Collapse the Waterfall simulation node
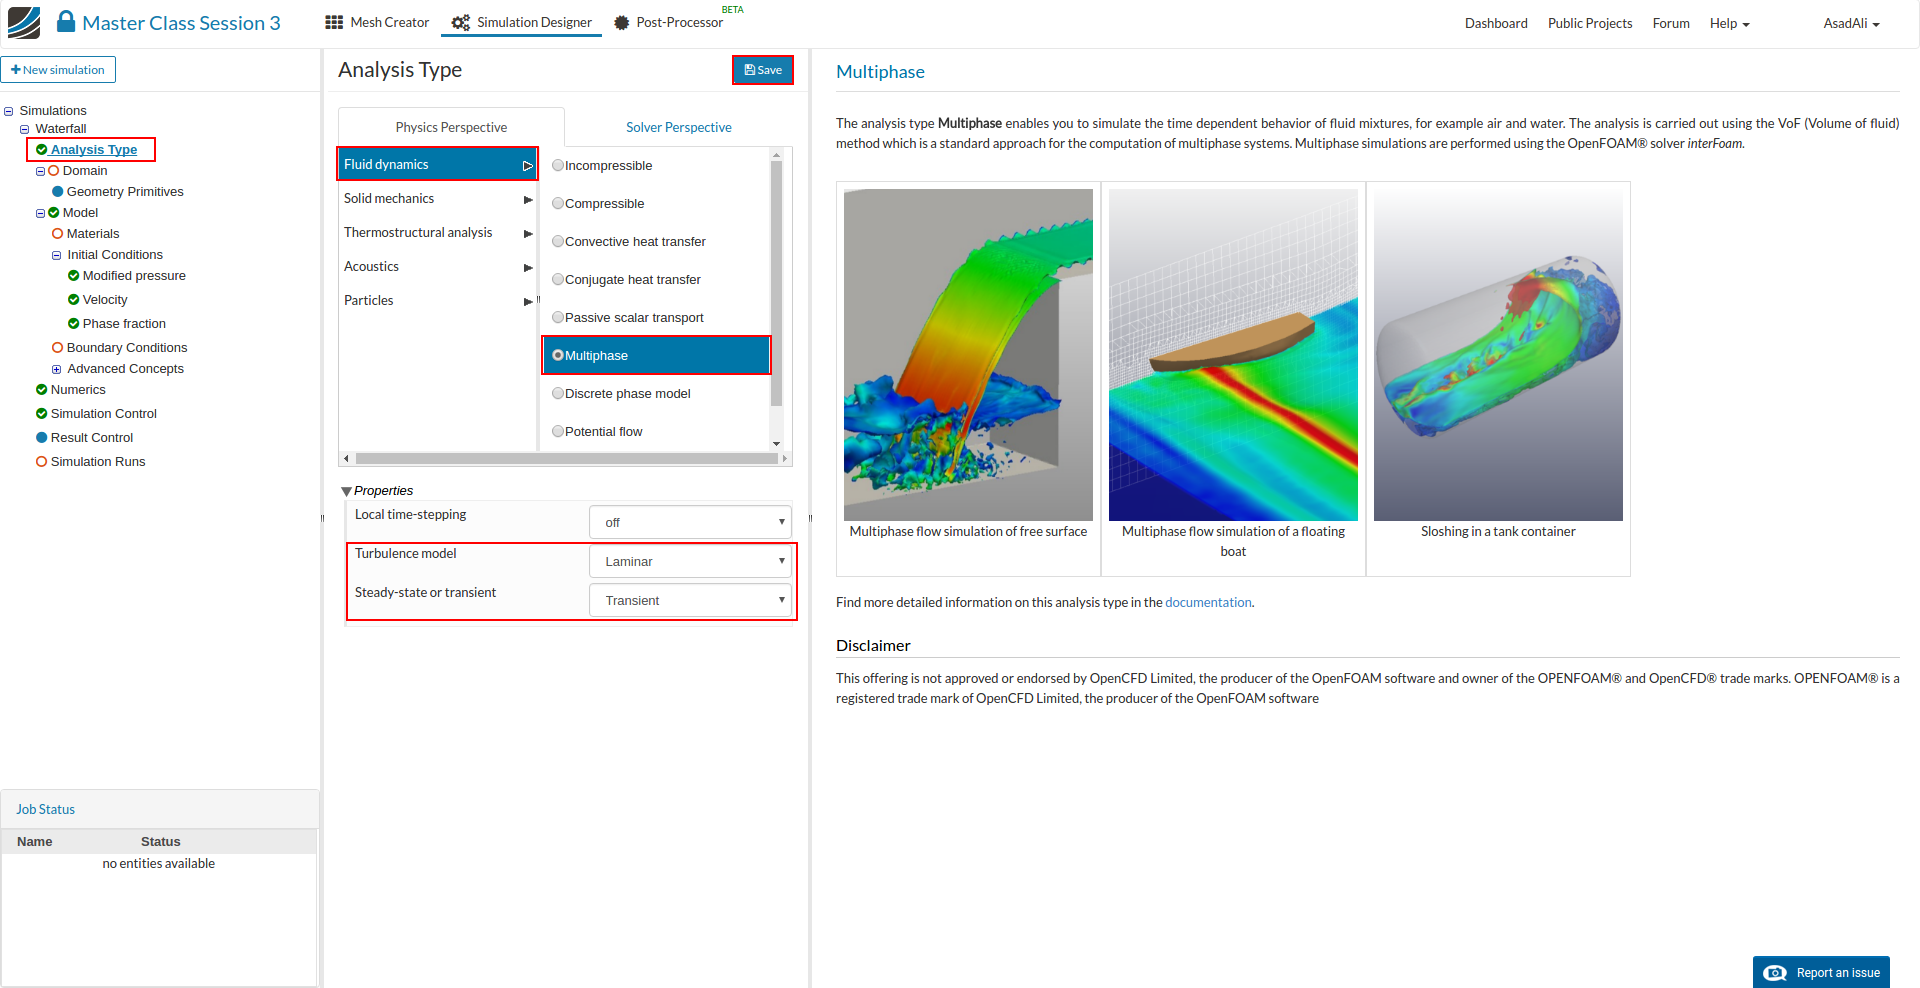 pos(25,129)
